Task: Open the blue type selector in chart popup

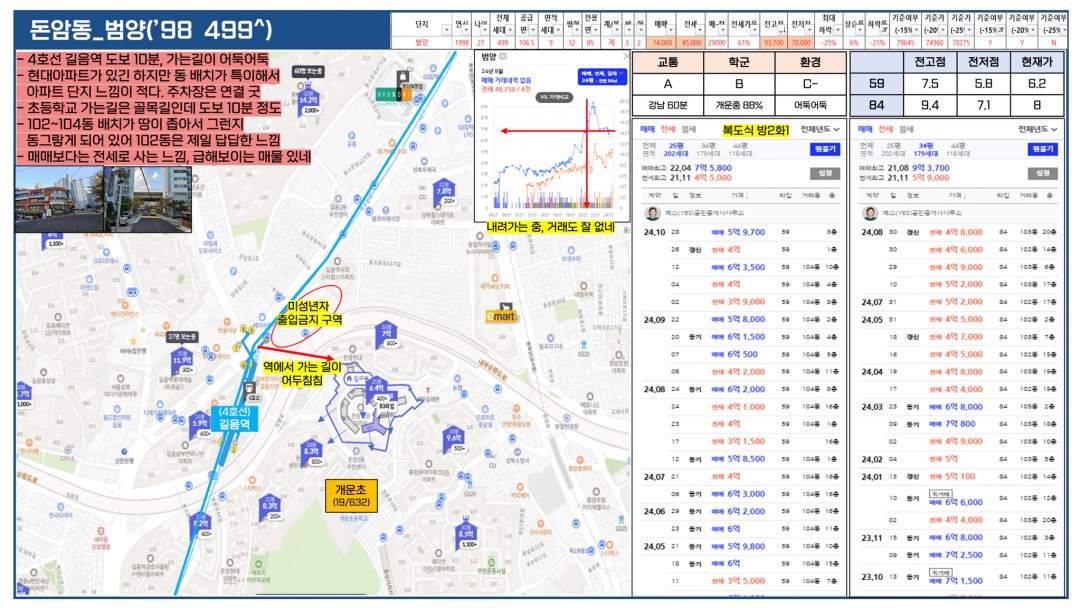Action: point(602,77)
